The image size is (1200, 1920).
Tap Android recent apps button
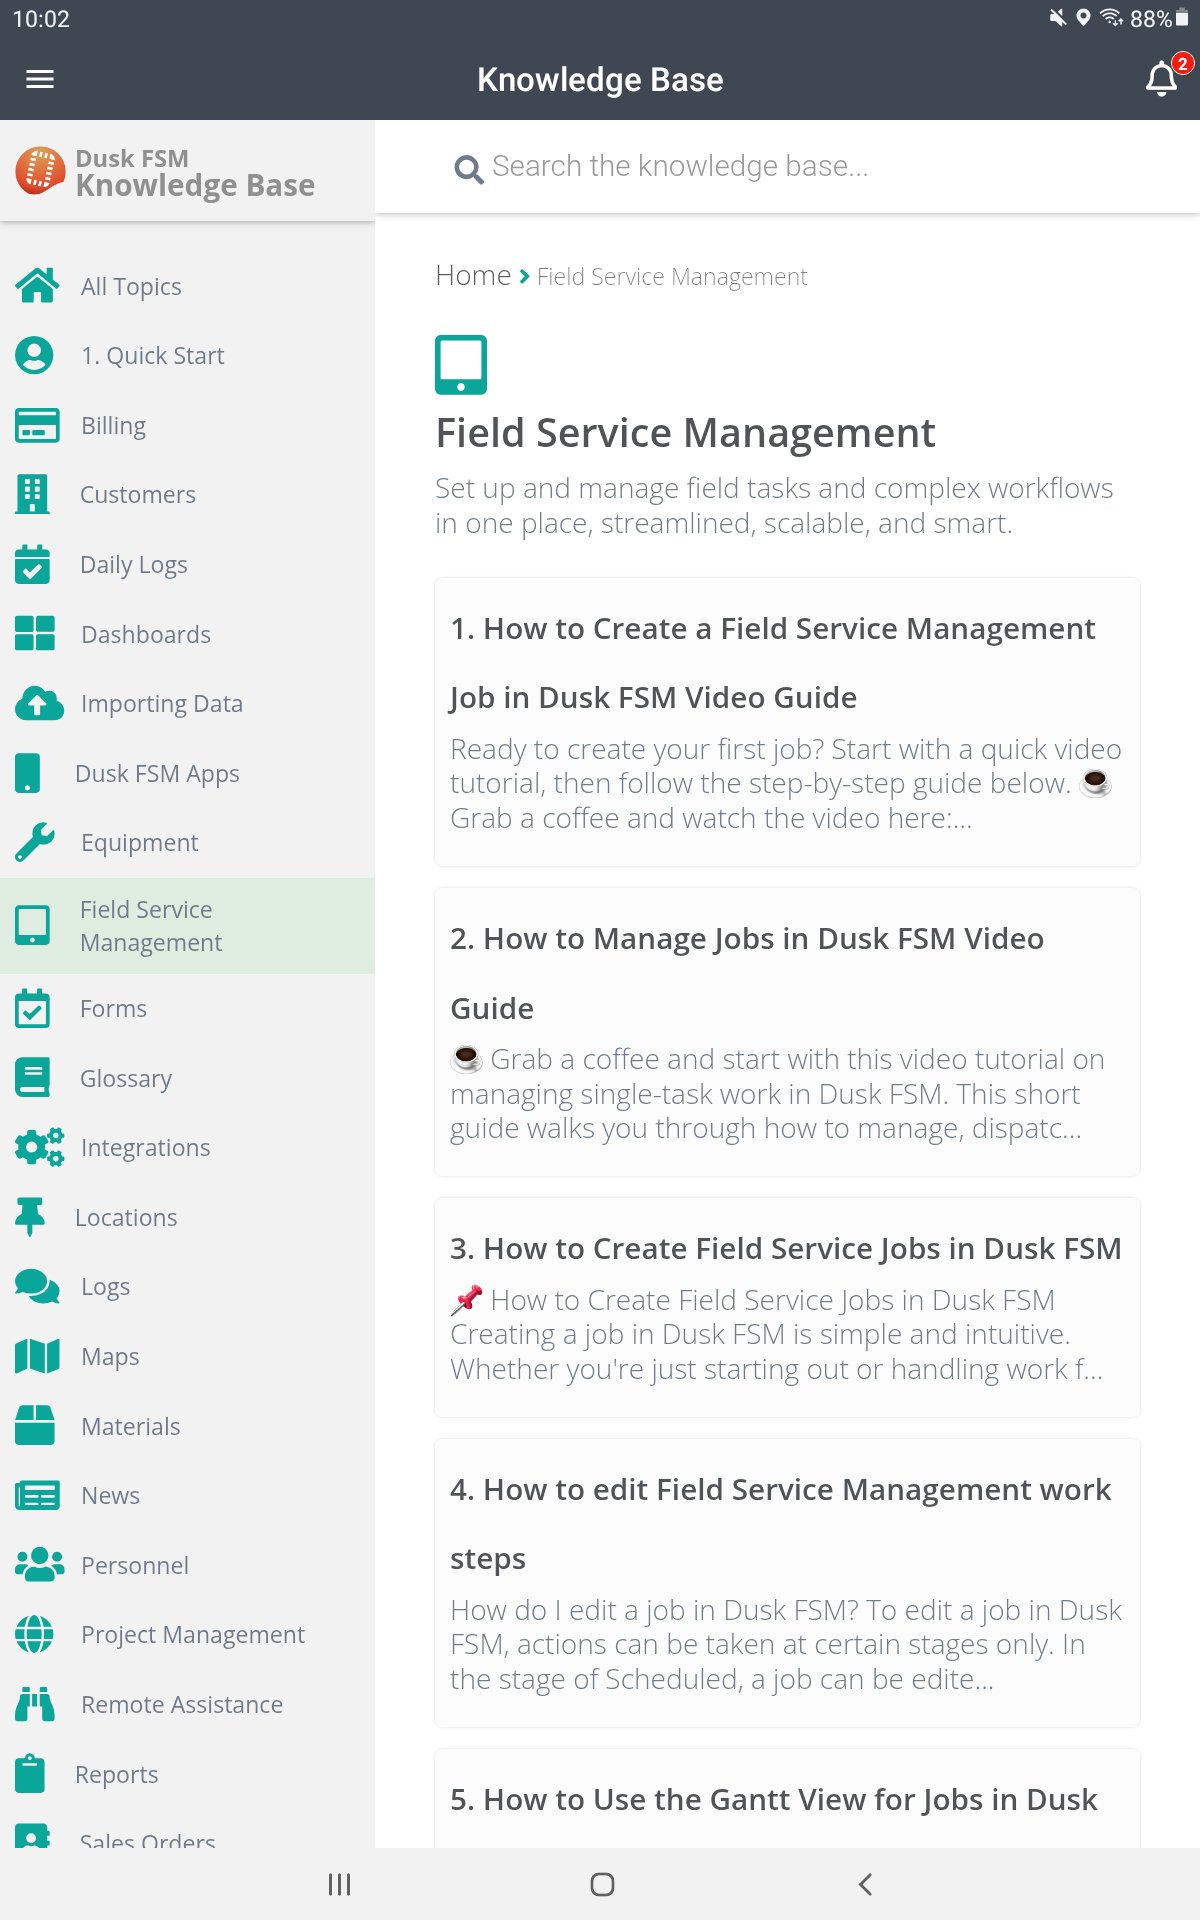[x=339, y=1884]
